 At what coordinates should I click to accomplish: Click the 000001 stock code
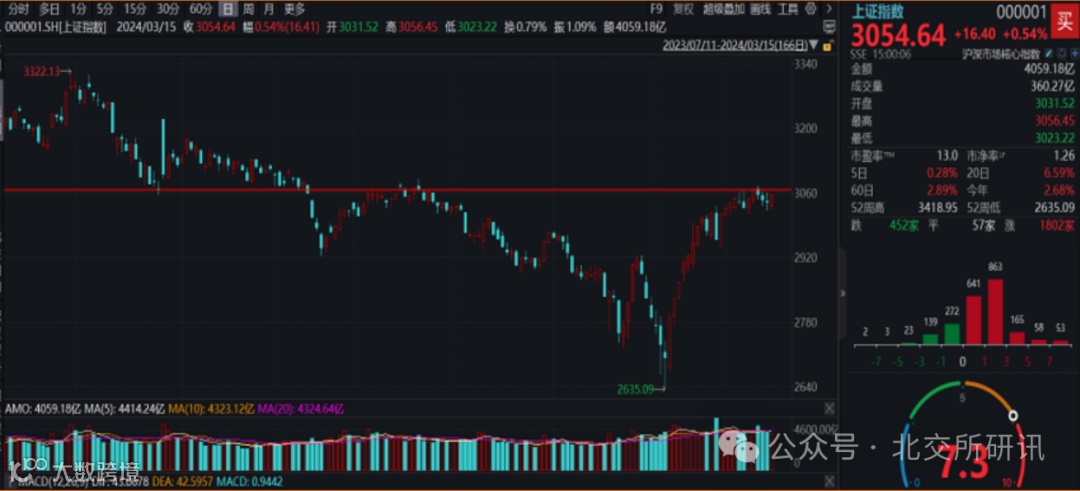[x=1021, y=11]
